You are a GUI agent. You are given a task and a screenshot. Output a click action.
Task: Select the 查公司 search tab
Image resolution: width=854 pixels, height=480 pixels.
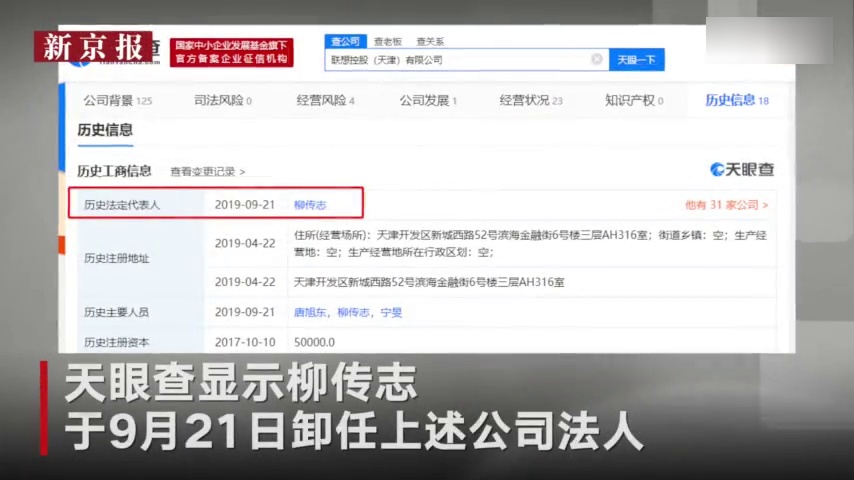click(x=345, y=41)
